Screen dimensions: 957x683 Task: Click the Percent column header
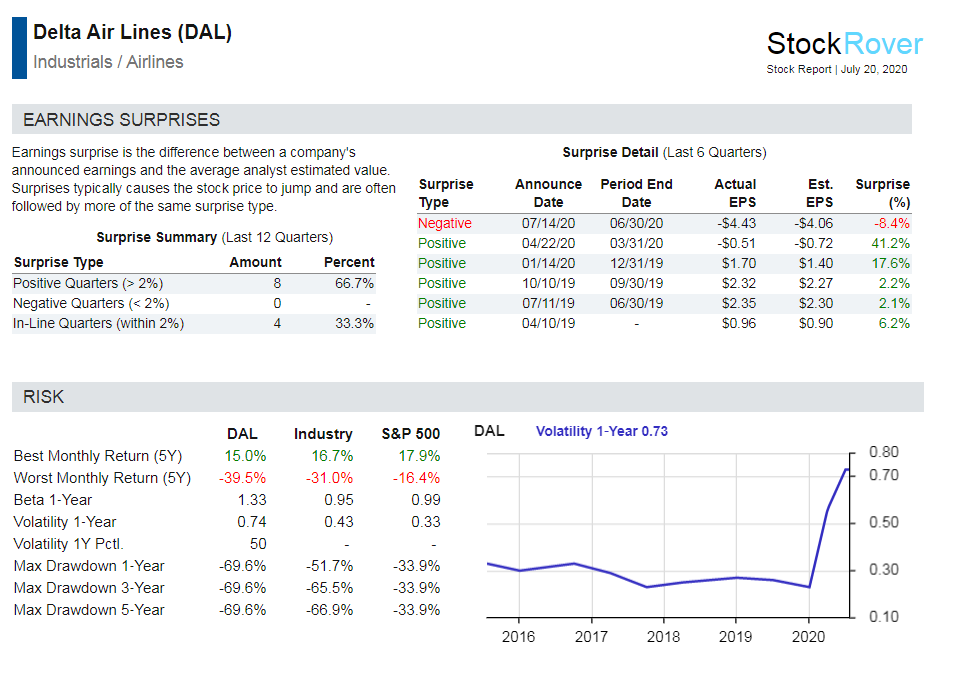tap(349, 262)
